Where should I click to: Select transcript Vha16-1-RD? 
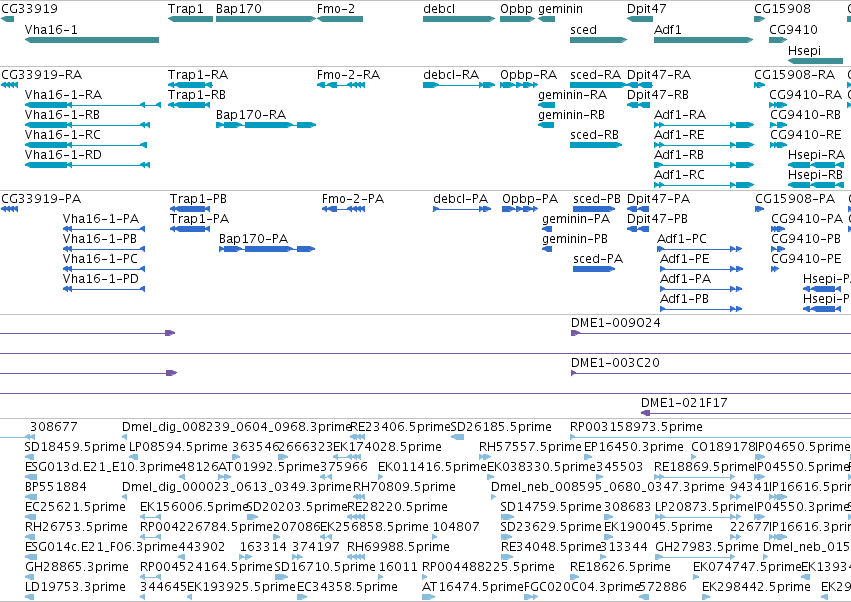pos(87,165)
